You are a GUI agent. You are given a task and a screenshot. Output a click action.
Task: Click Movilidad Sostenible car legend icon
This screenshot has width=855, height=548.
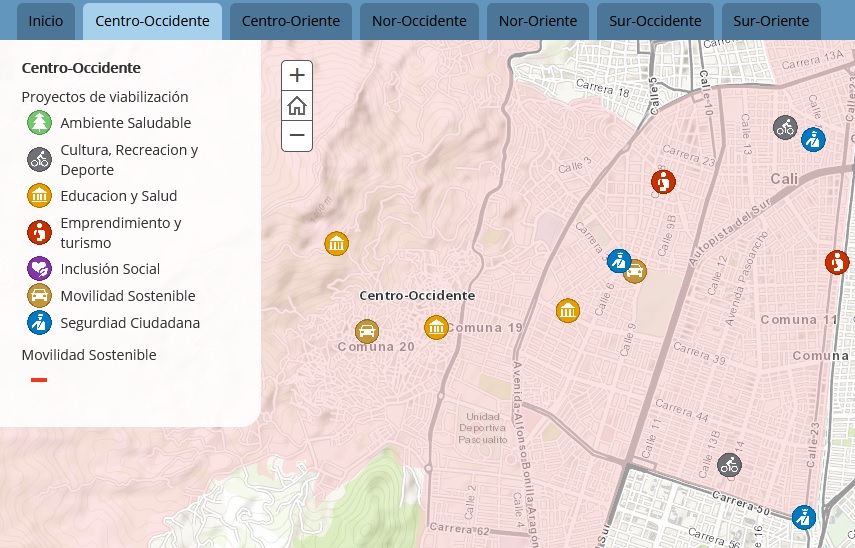[39, 296]
